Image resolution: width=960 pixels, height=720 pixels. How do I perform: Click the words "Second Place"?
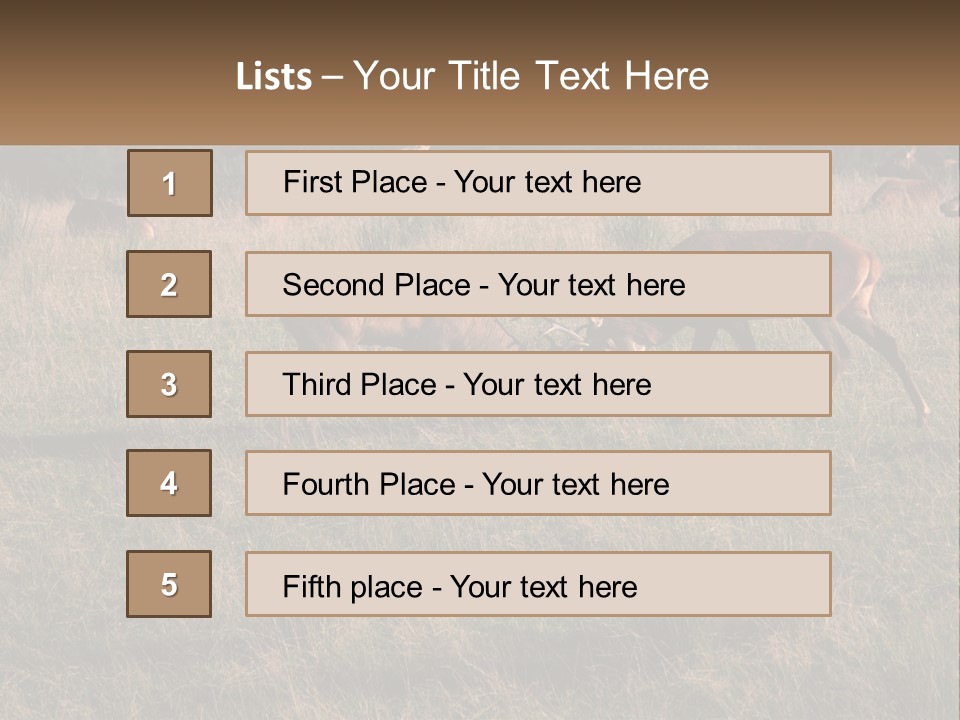pyautogui.click(x=375, y=285)
